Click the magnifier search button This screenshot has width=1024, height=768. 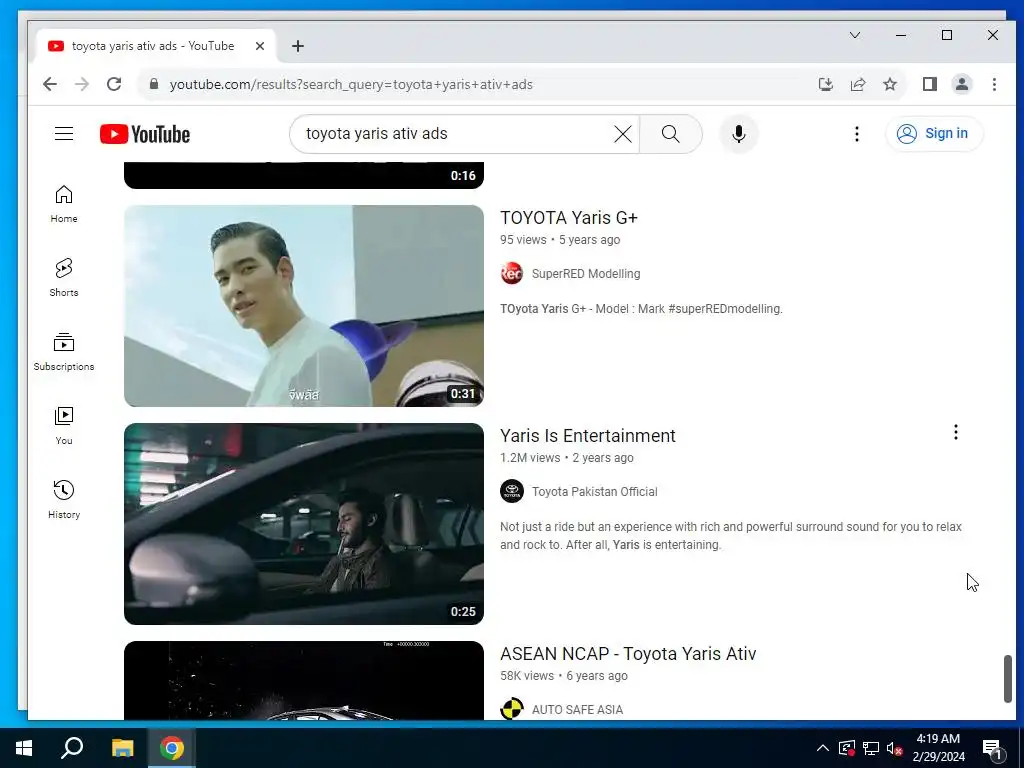[671, 134]
